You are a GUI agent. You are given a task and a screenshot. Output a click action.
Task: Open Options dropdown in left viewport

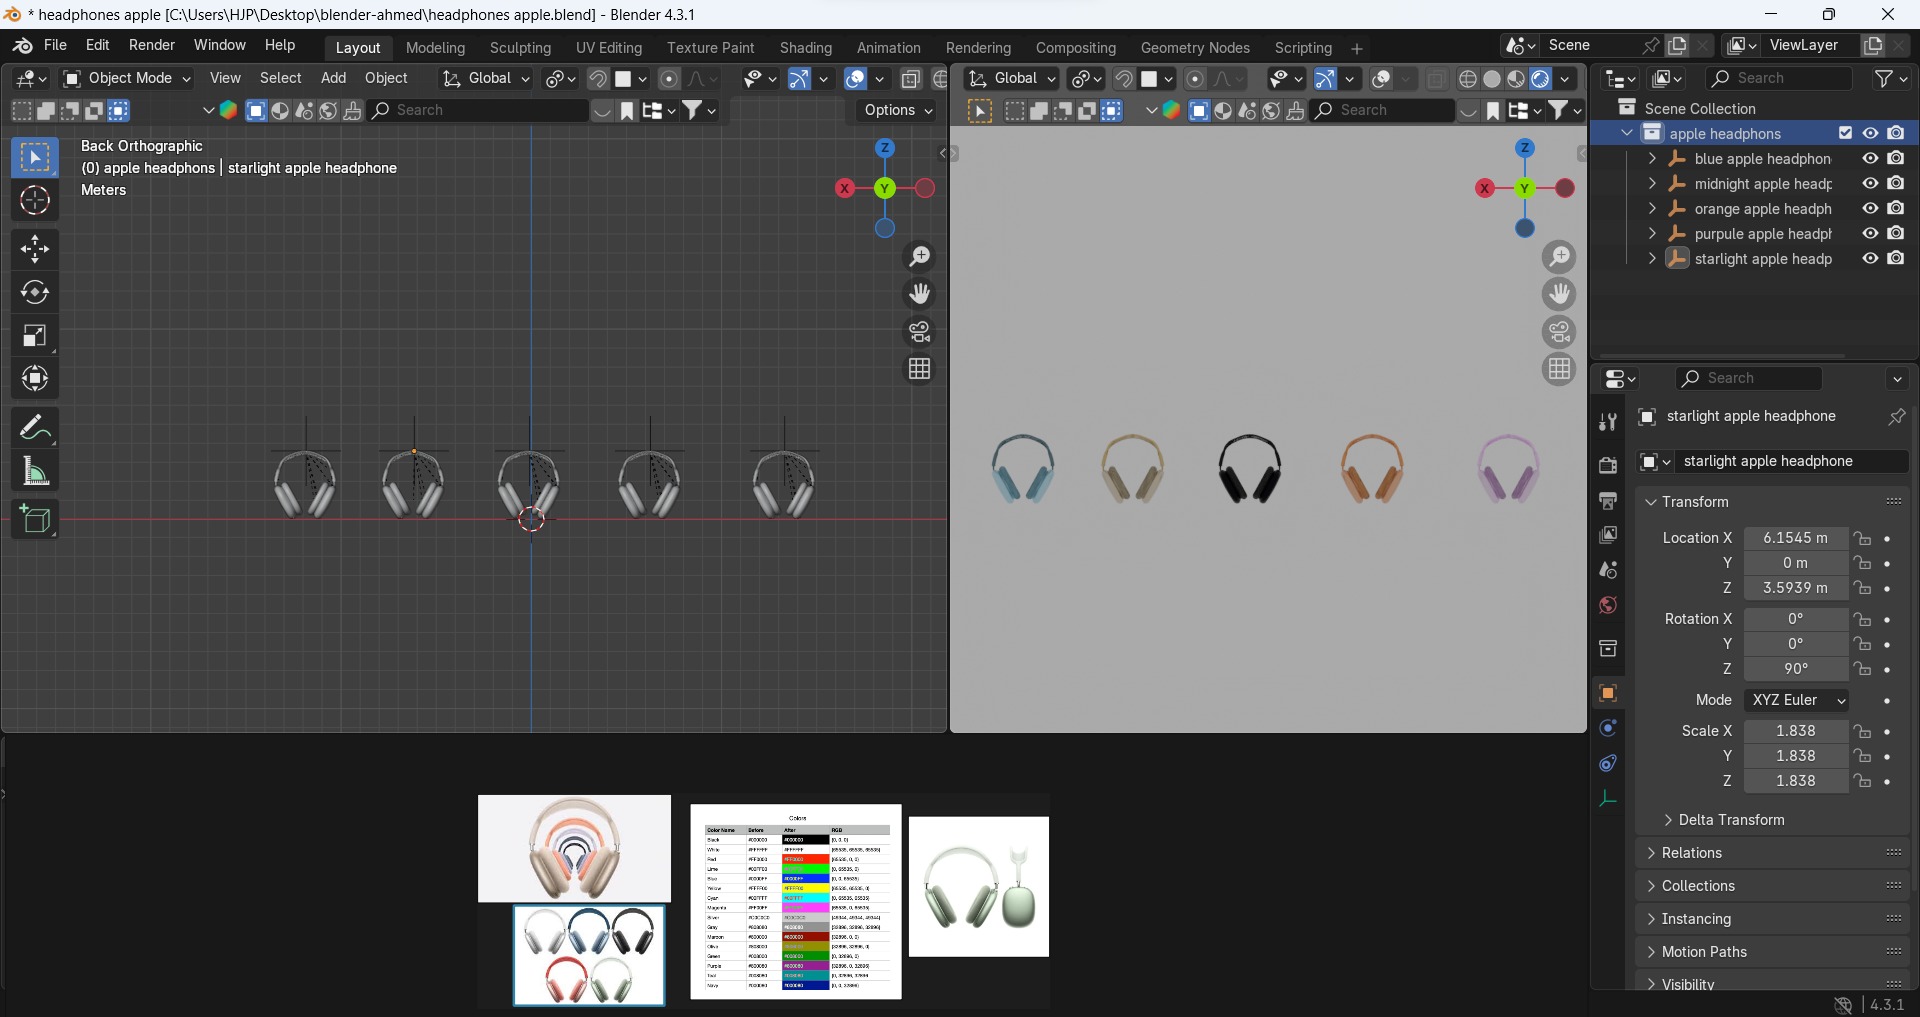[898, 110]
